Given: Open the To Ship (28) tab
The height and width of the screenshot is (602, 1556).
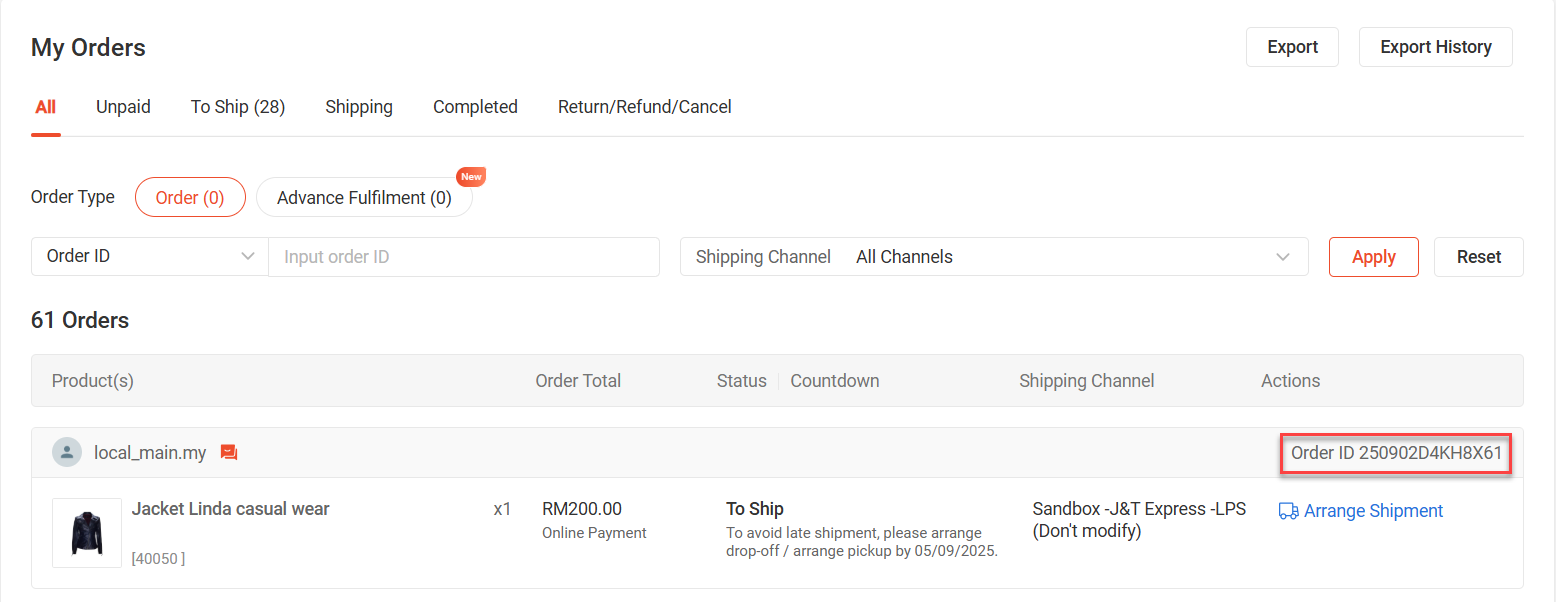Looking at the screenshot, I should click(x=238, y=107).
